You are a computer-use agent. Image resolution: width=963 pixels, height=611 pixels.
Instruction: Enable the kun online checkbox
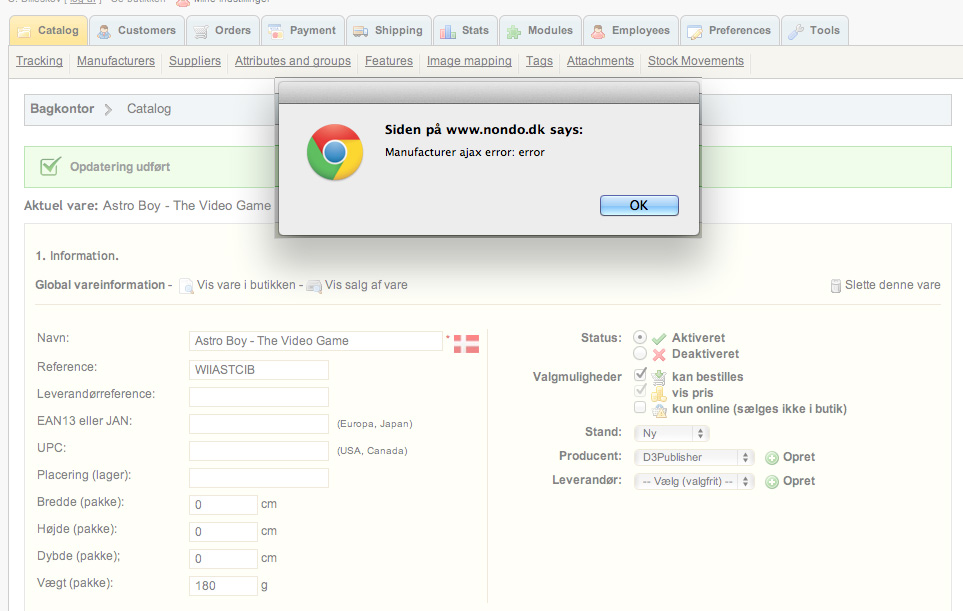point(640,407)
